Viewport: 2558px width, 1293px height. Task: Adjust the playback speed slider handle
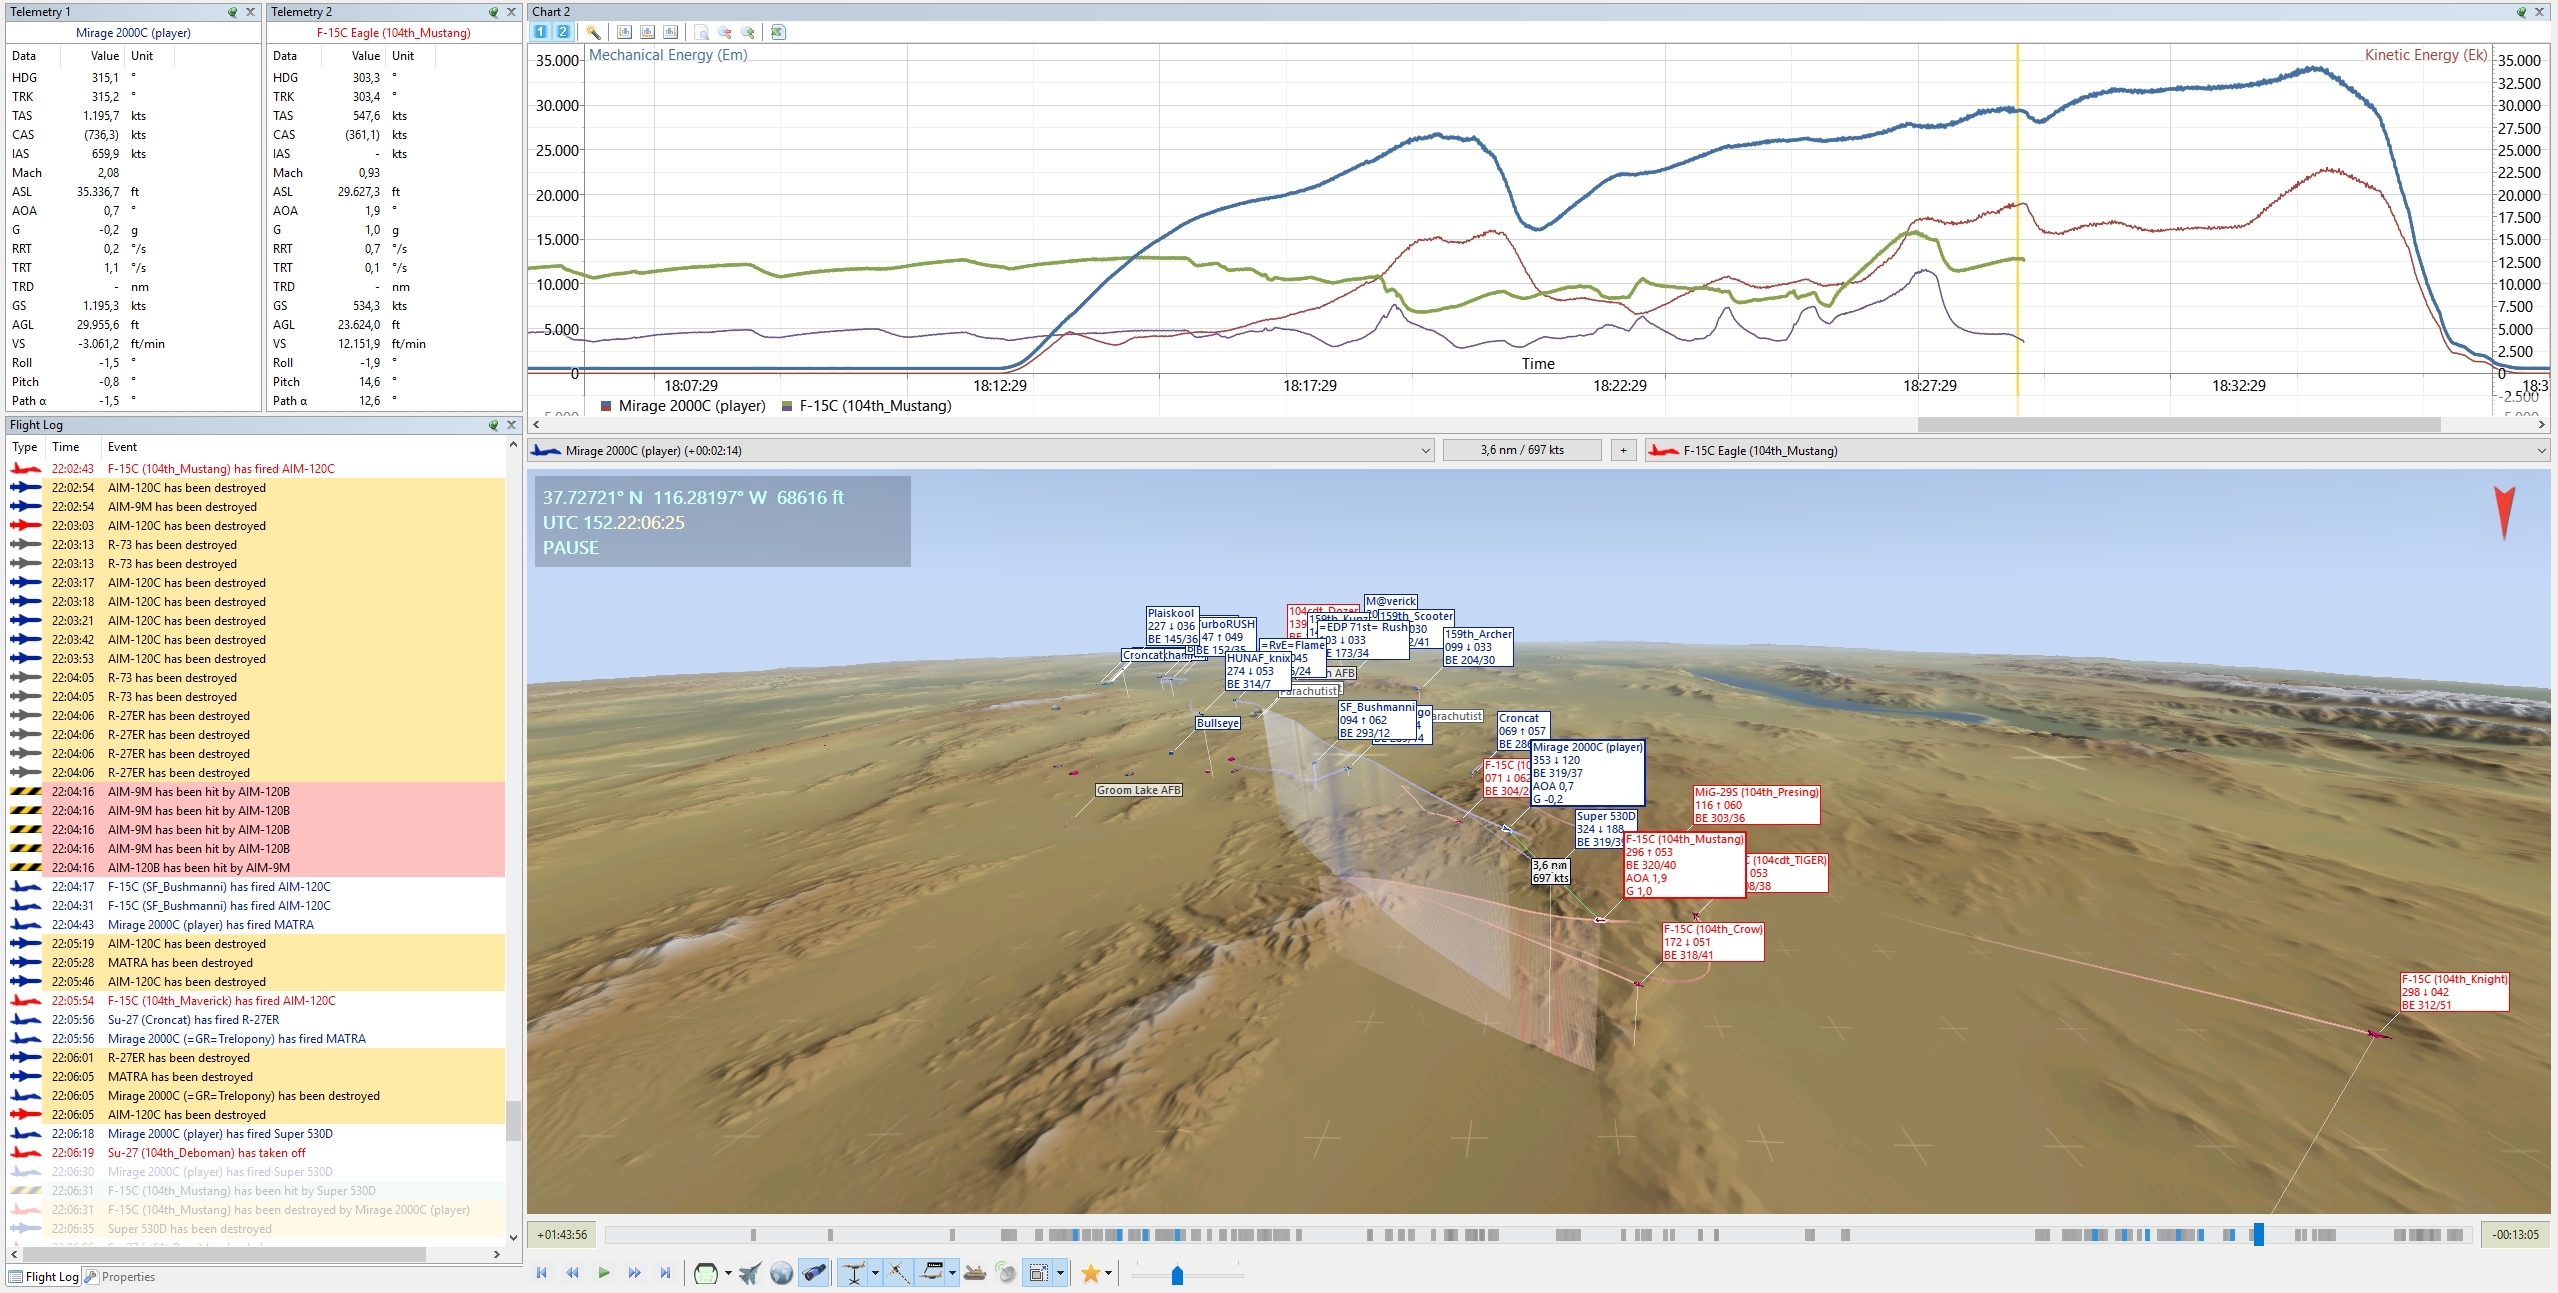tap(1177, 1275)
